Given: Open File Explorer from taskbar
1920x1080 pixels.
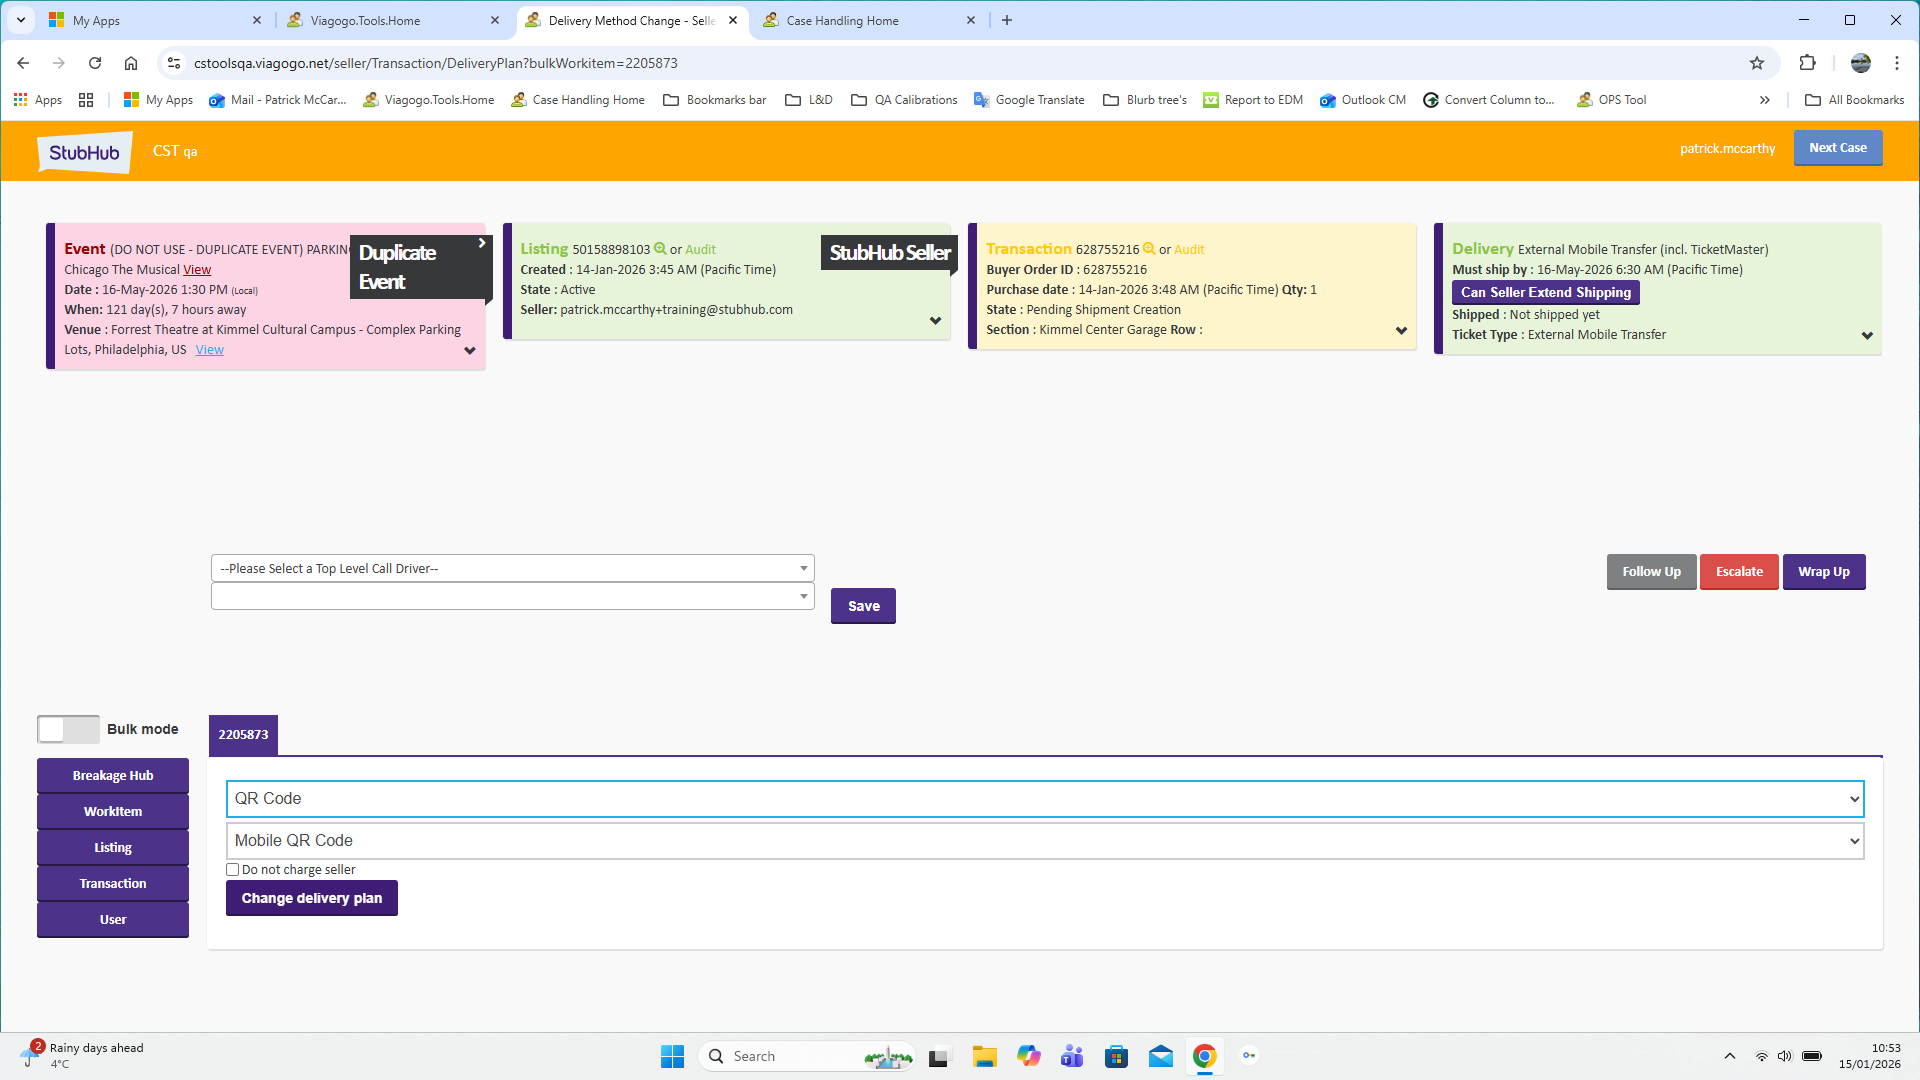Looking at the screenshot, I should pos(984,1056).
